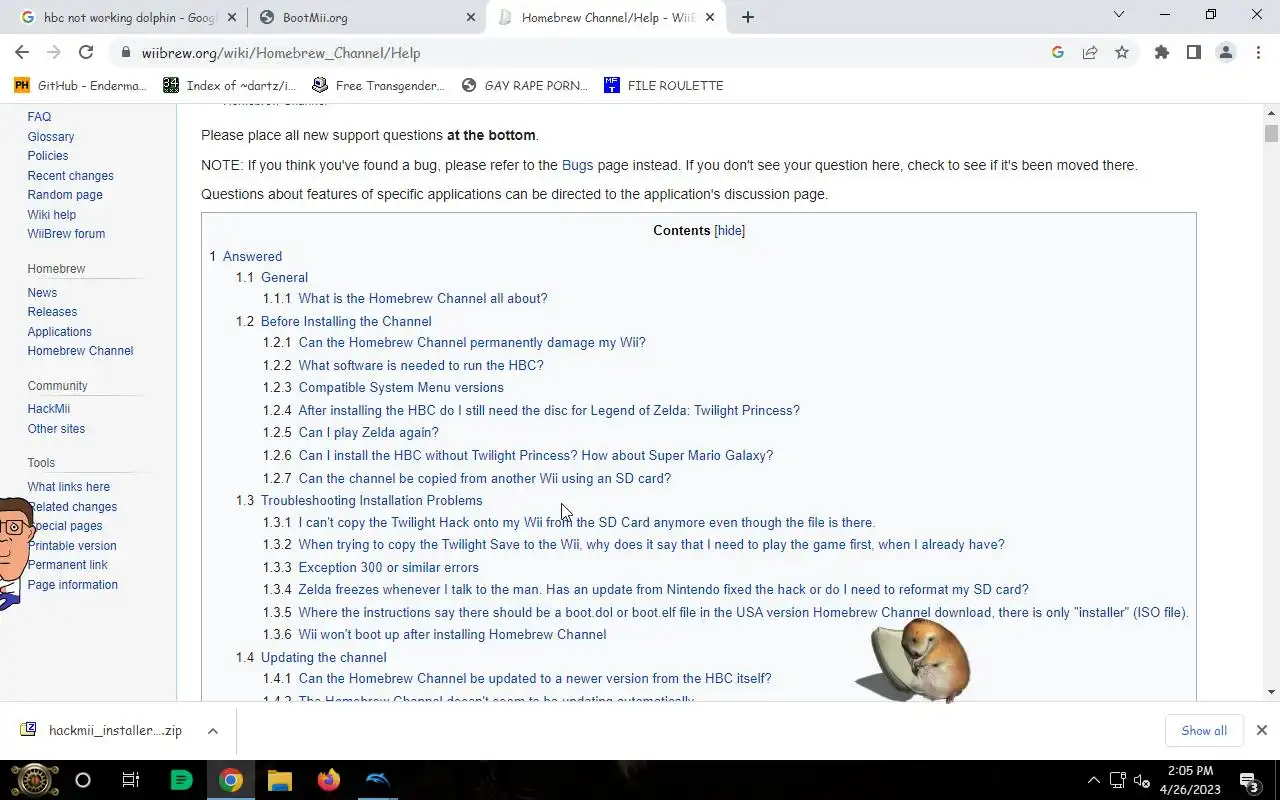This screenshot has height=800, width=1280.
Task: Show hidden system tray icons
Action: coord(1093,780)
